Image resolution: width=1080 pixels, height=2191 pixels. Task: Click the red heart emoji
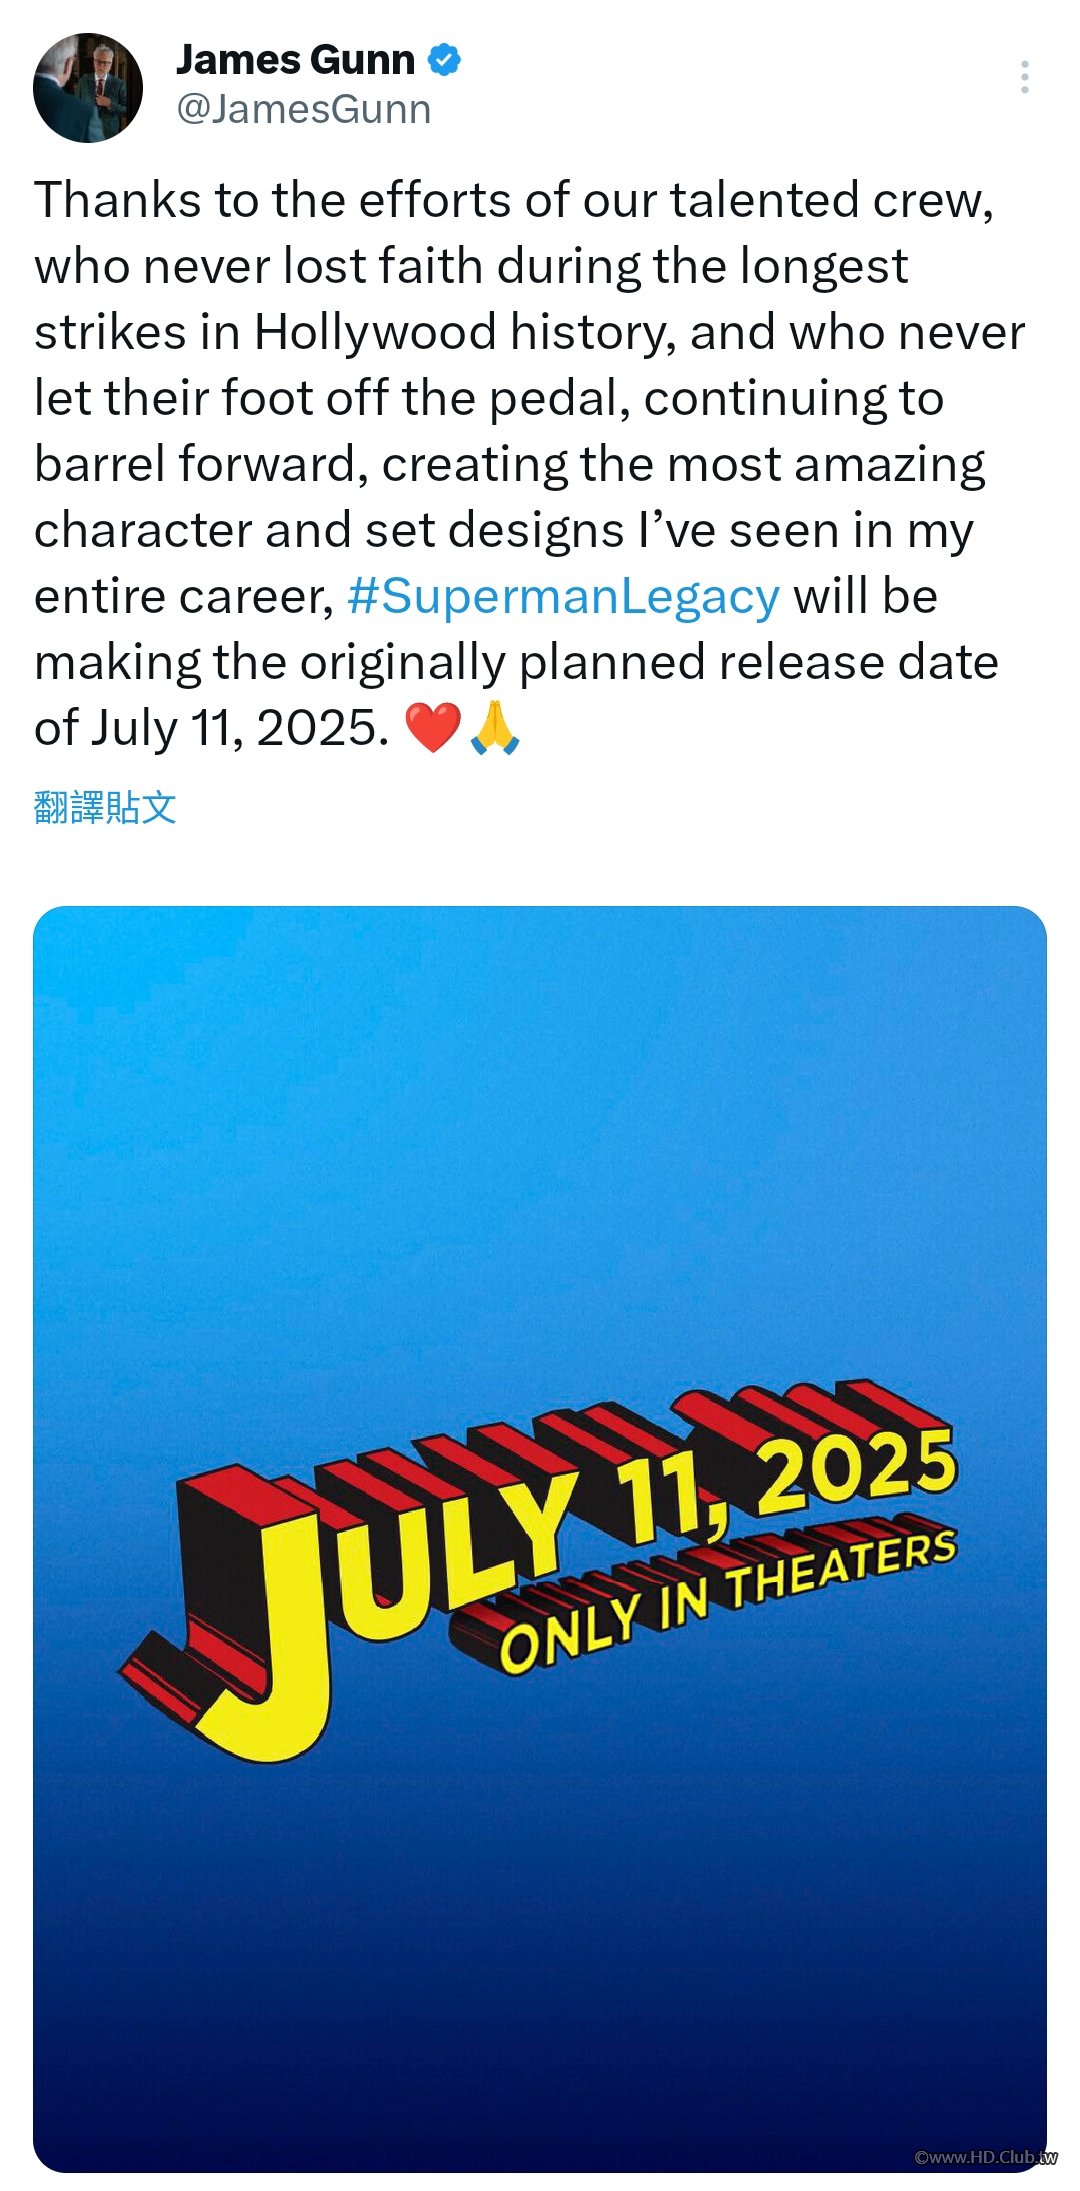[x=432, y=727]
